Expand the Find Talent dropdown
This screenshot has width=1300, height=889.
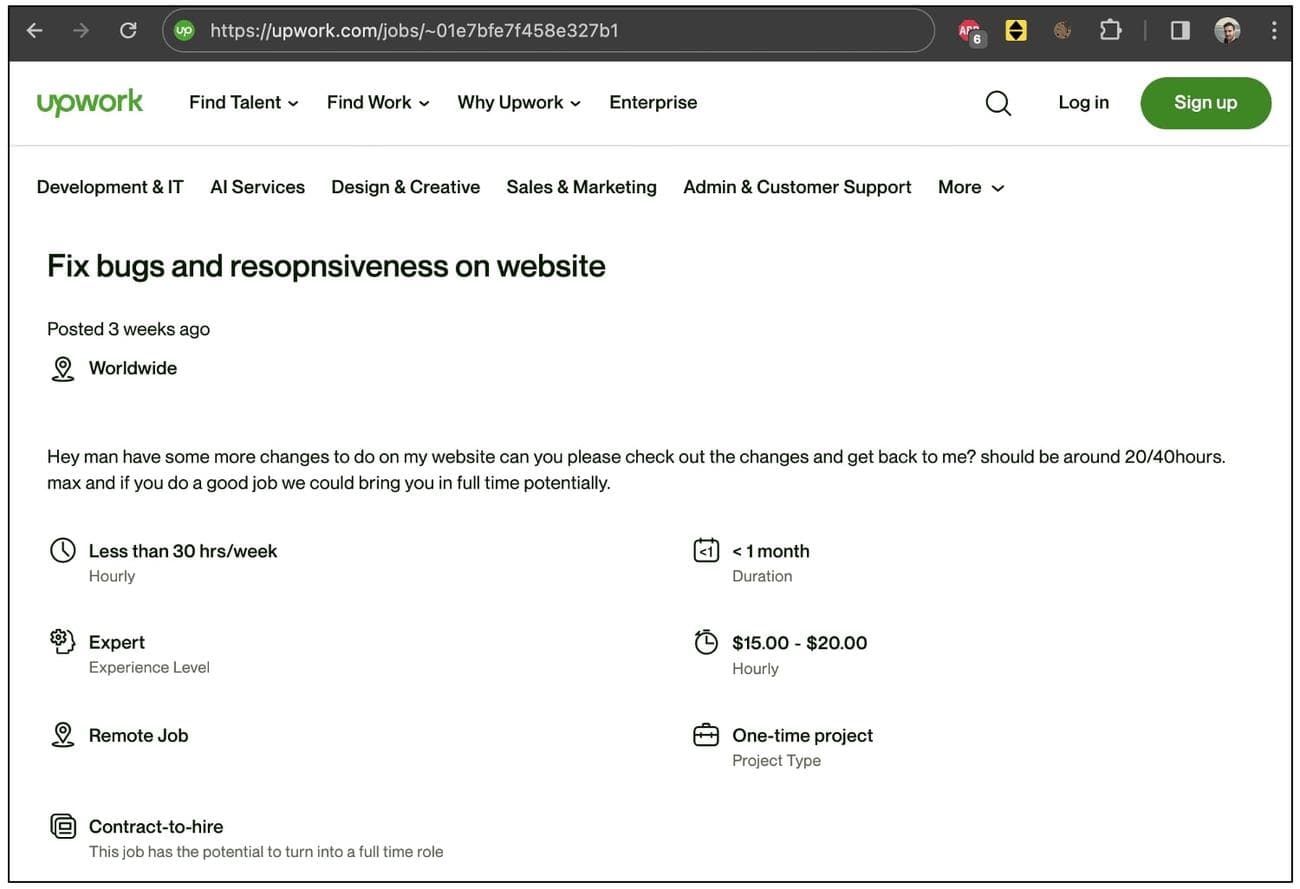tap(243, 102)
